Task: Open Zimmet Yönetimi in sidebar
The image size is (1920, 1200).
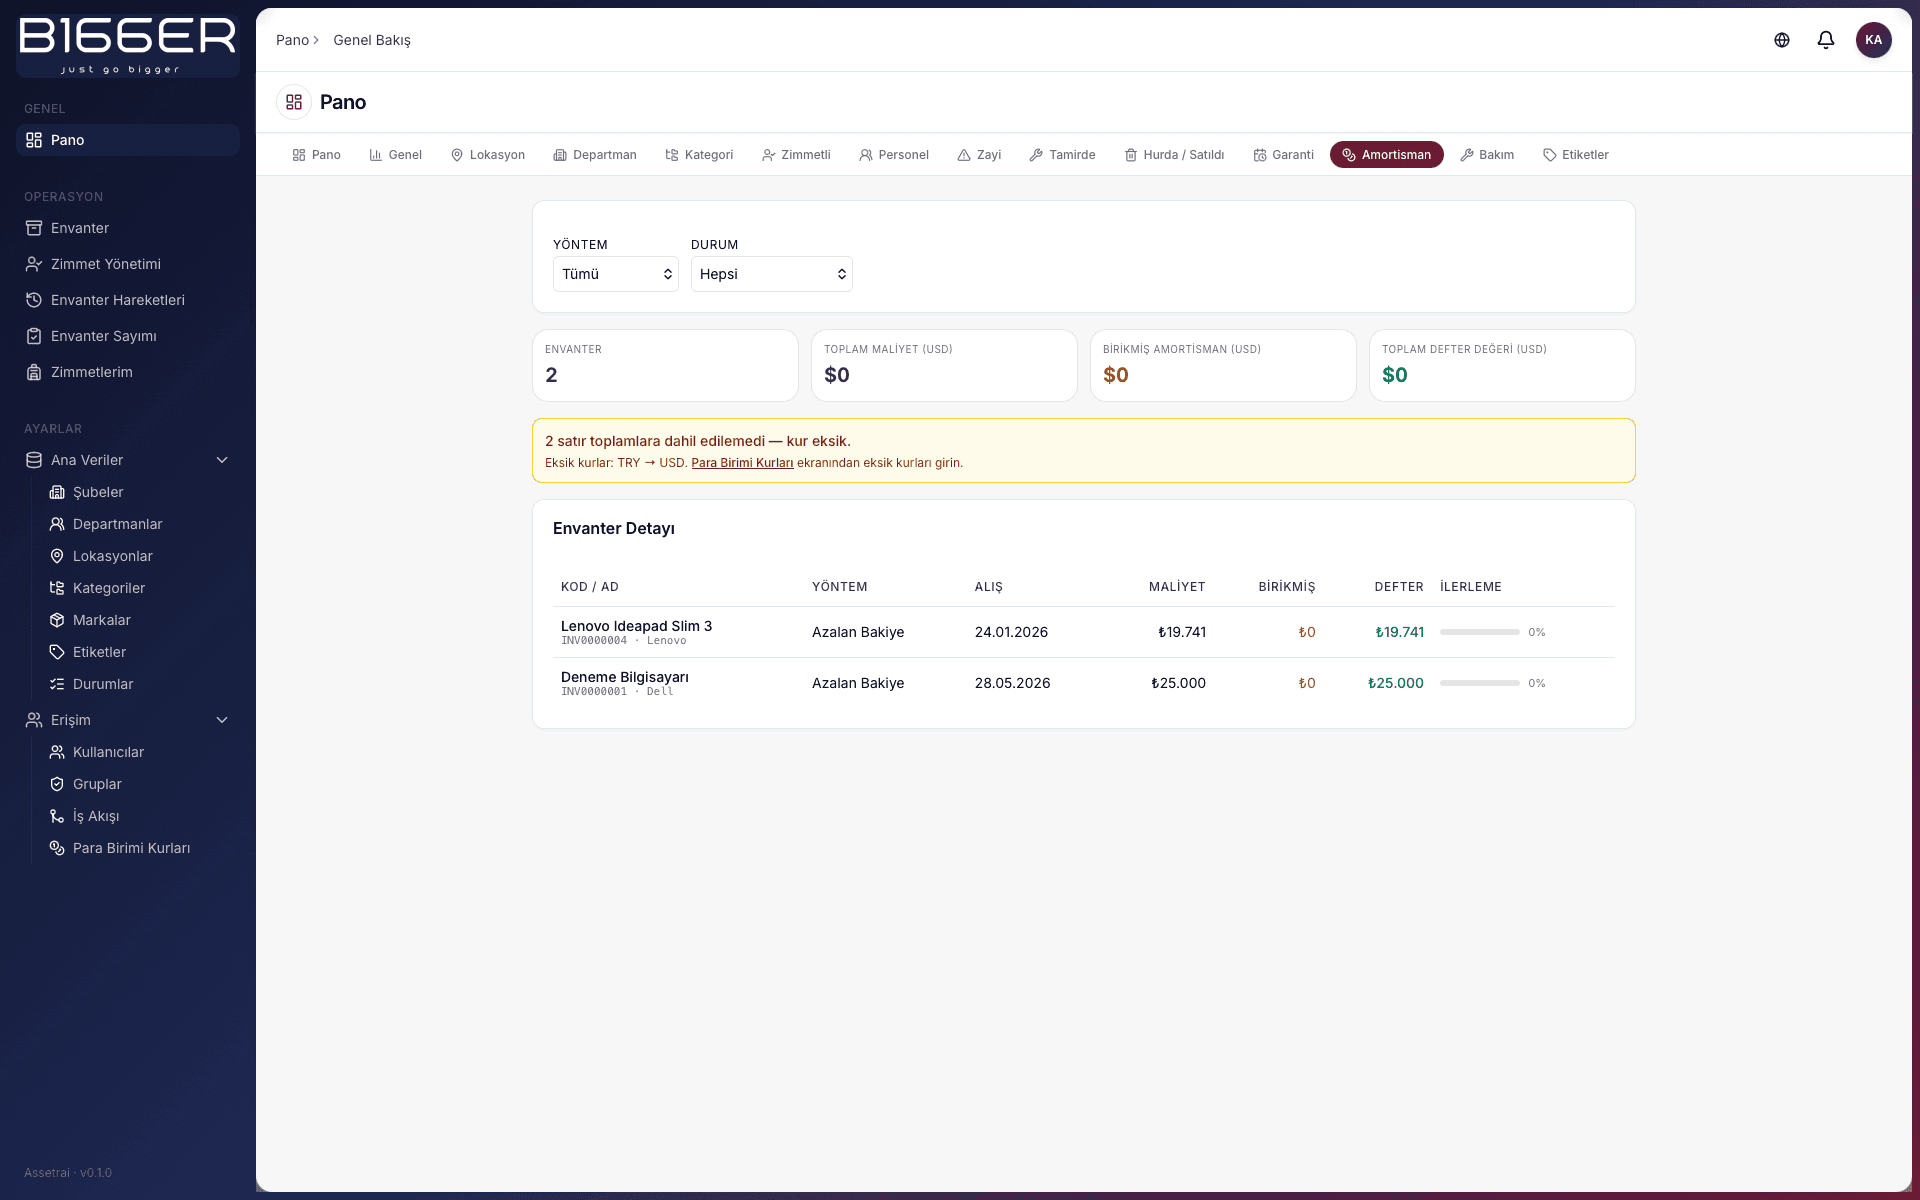Action: [128, 264]
